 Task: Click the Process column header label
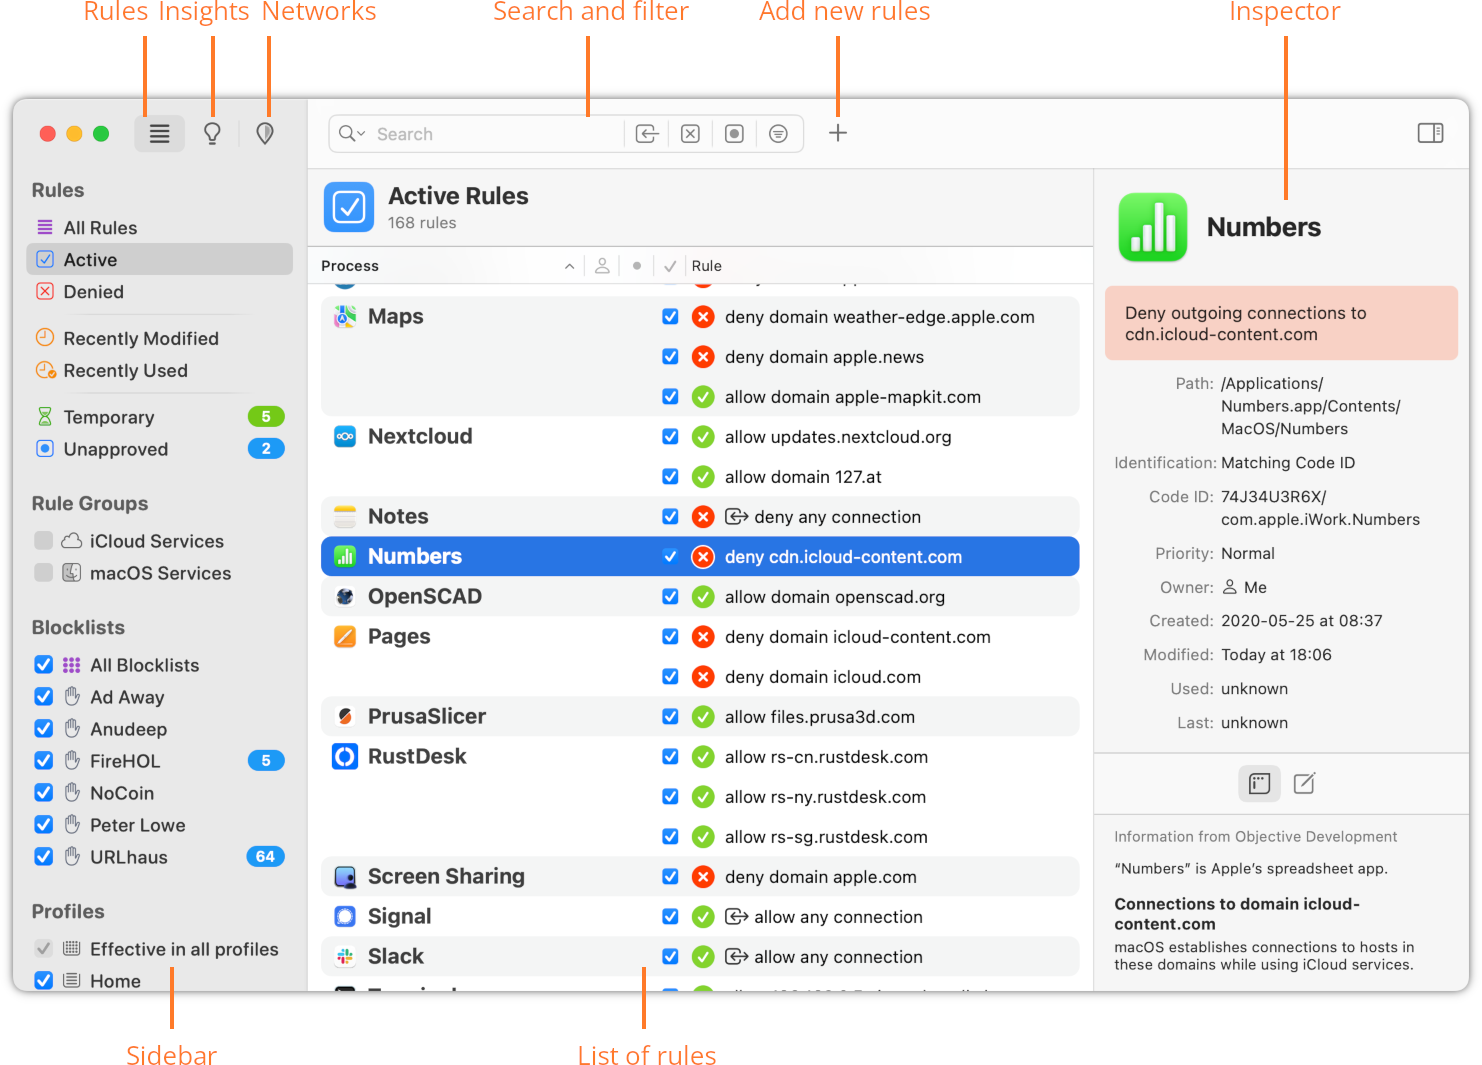pos(350,266)
